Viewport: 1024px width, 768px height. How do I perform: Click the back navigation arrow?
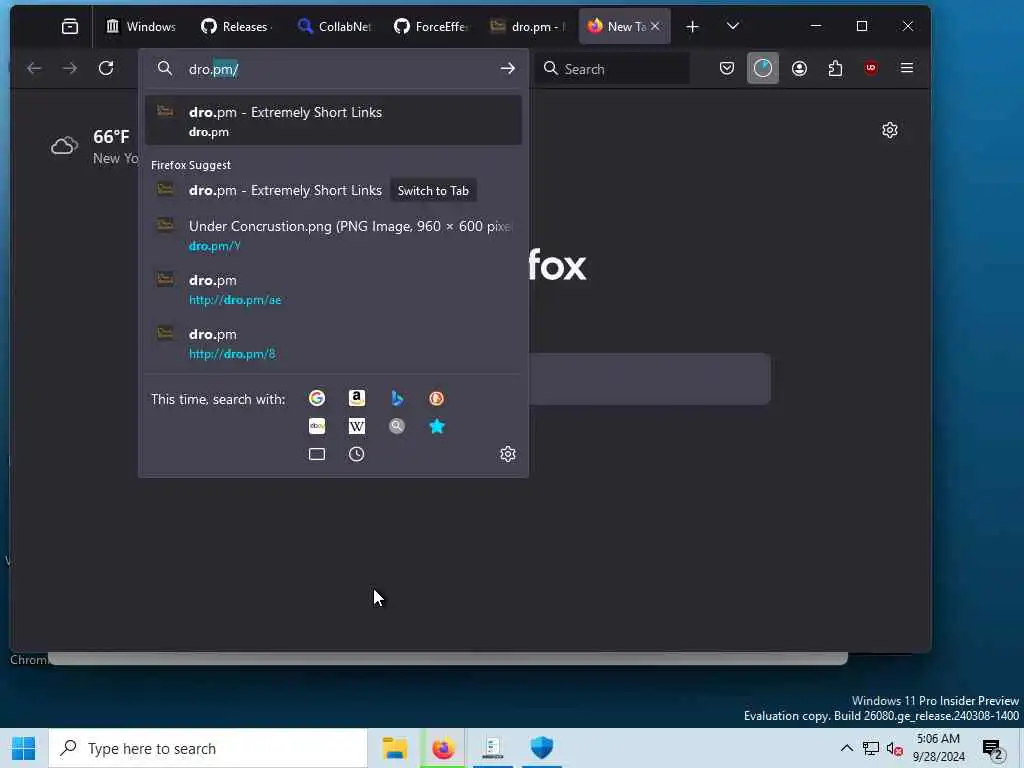[x=35, y=69]
